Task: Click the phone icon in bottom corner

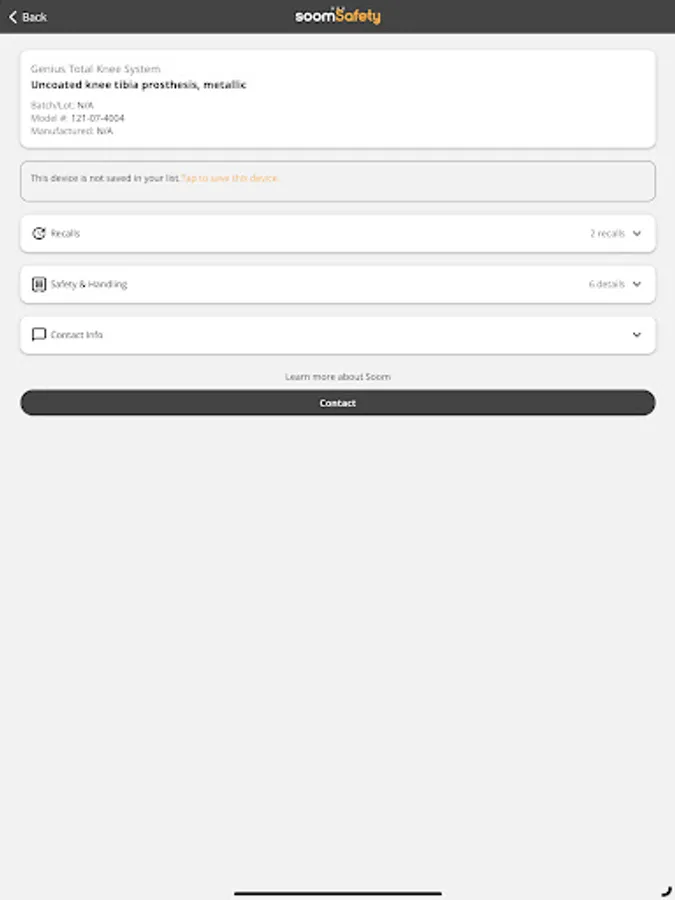Action: click(666, 891)
